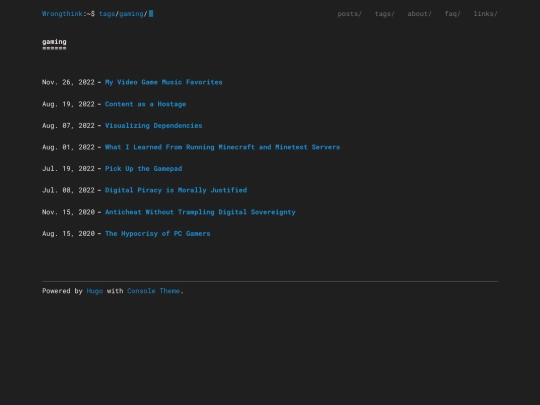
Task: Click the date Aug. 01, 2022
Action: [68, 147]
